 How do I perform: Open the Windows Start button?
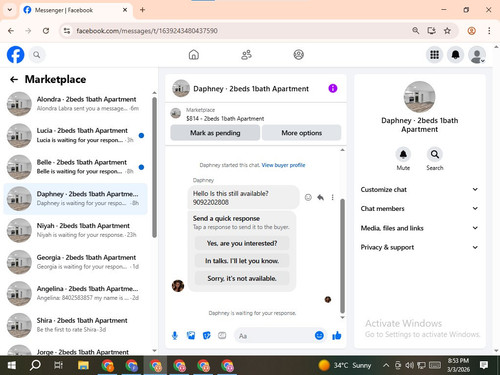click(12, 365)
